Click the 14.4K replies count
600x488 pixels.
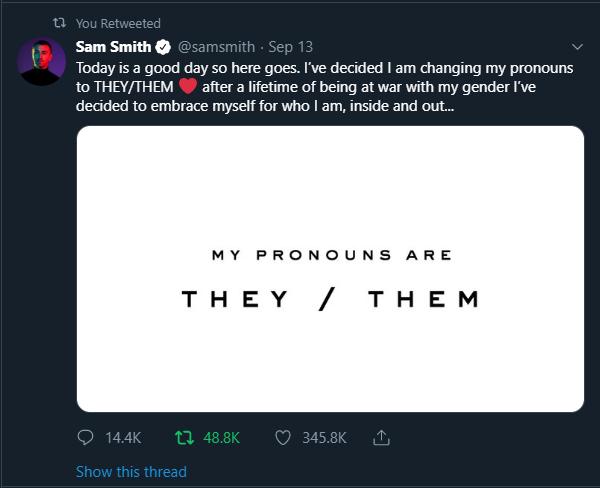point(123,438)
